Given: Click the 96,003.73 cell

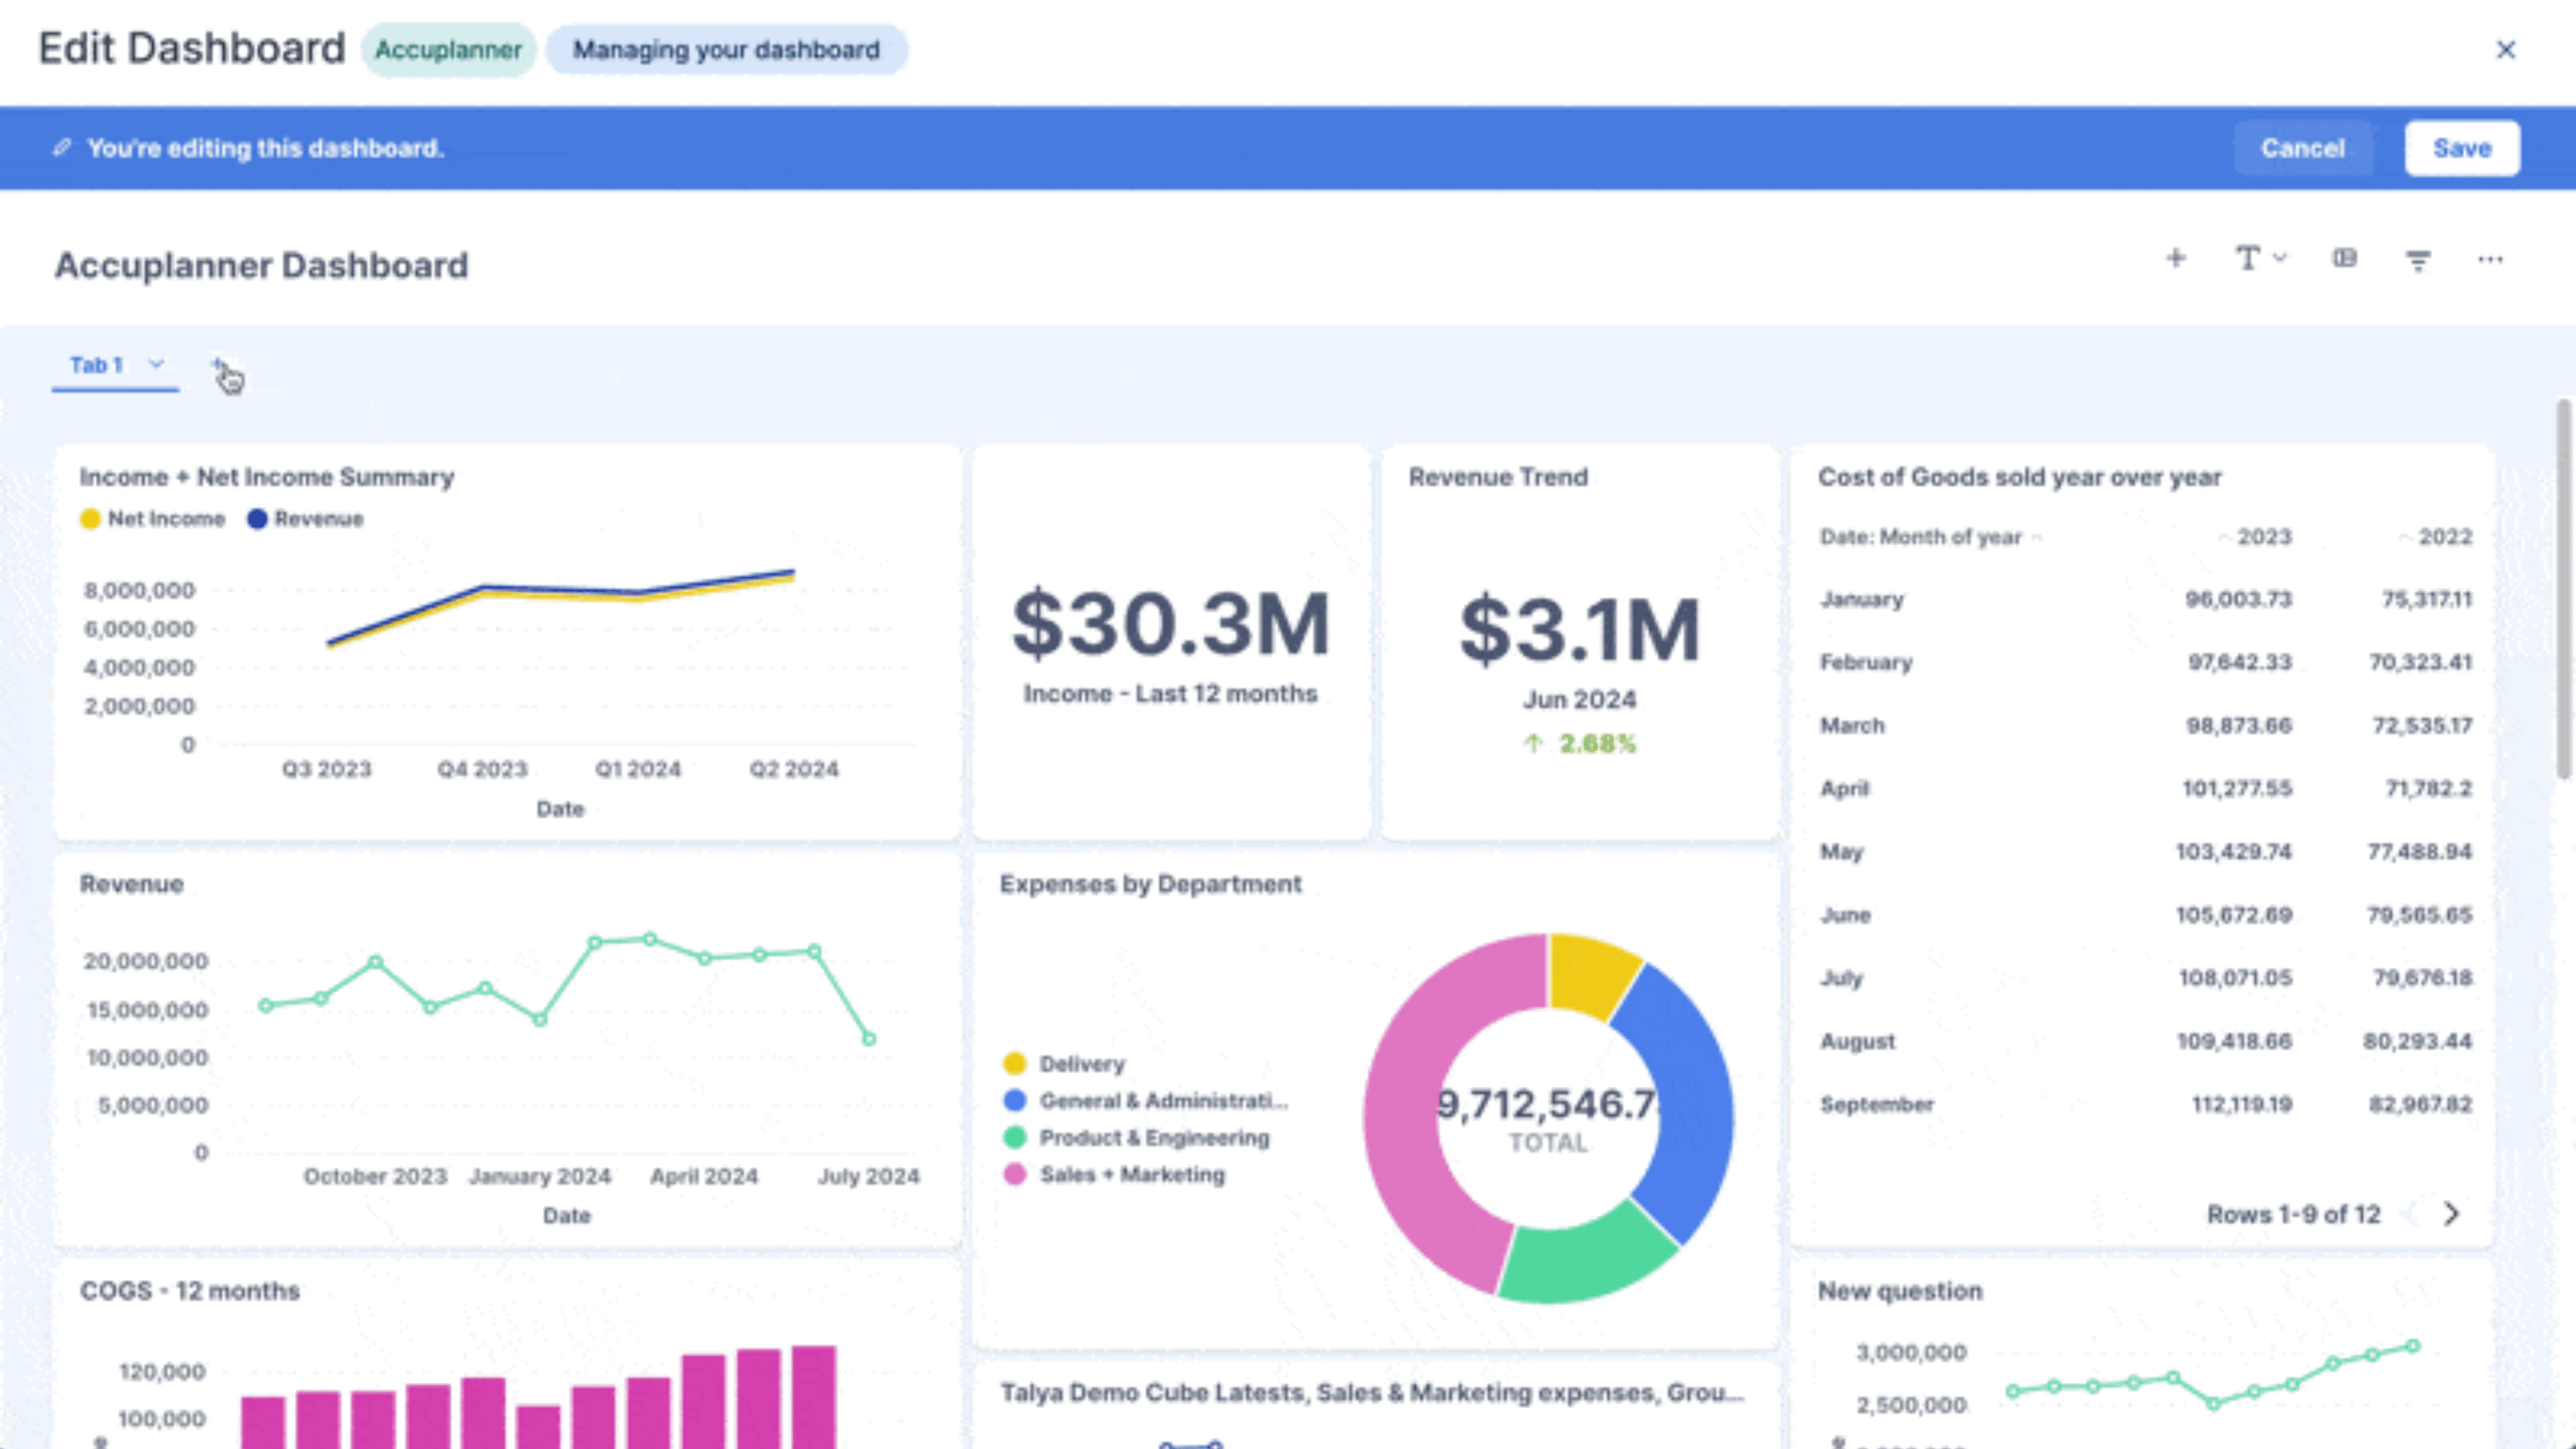Looking at the screenshot, I should tap(2238, 599).
